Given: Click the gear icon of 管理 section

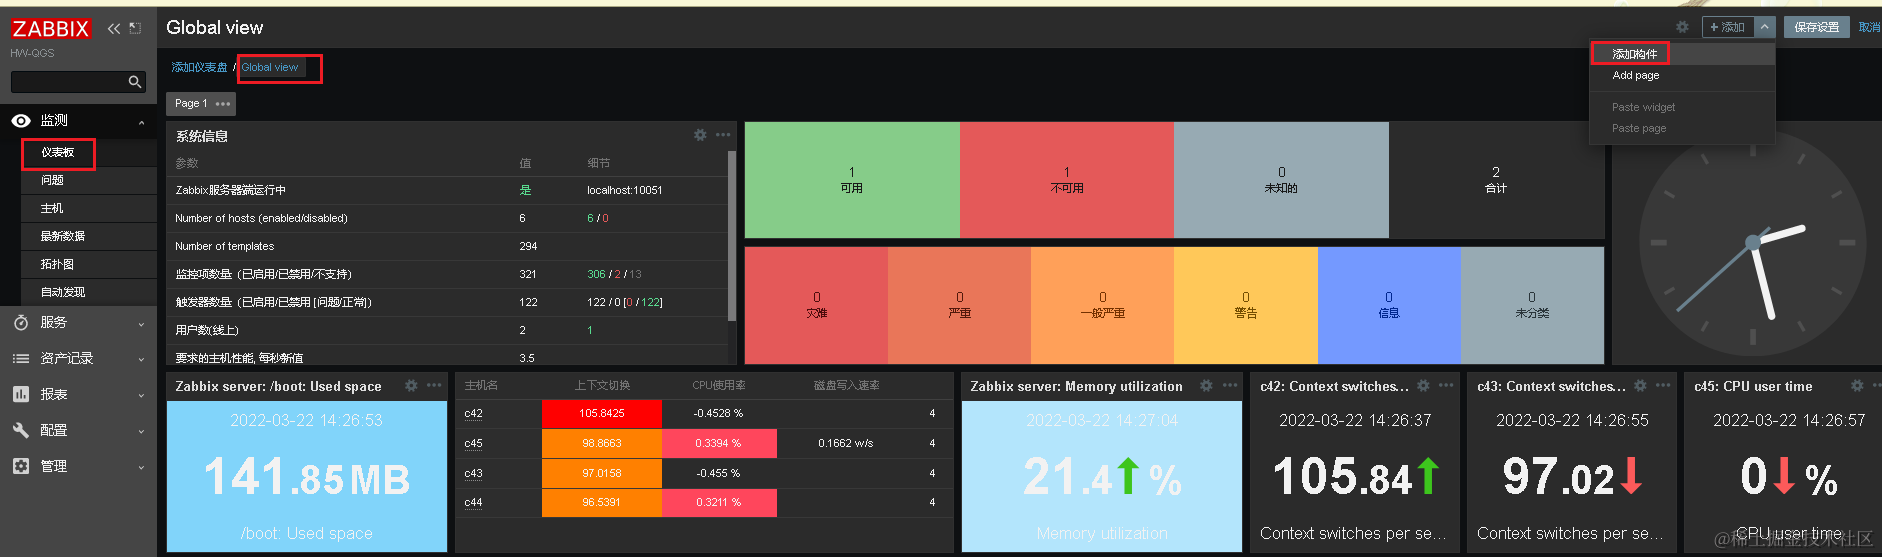Looking at the screenshot, I should [x=21, y=466].
